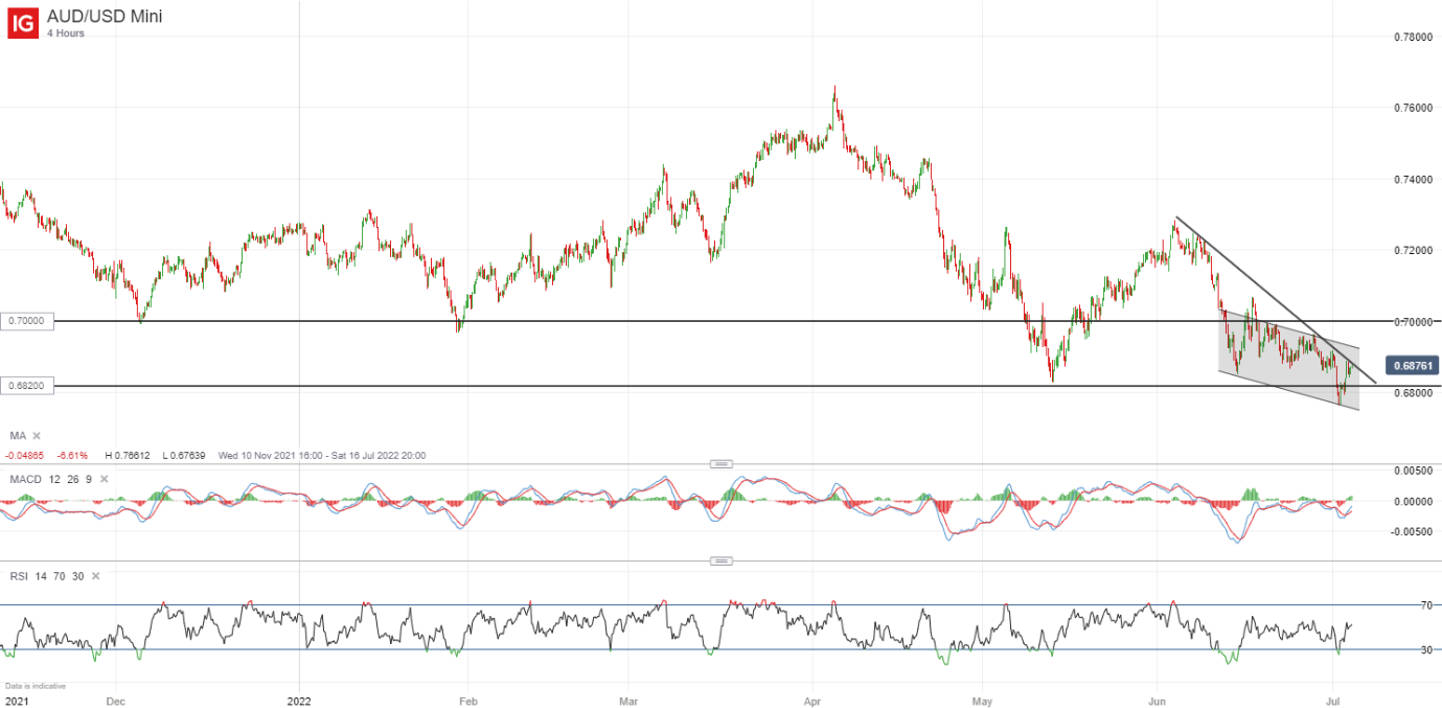Image resolution: width=1442 pixels, height=708 pixels.
Task: Select the 0.68200 price level label
Action: click(x=28, y=386)
